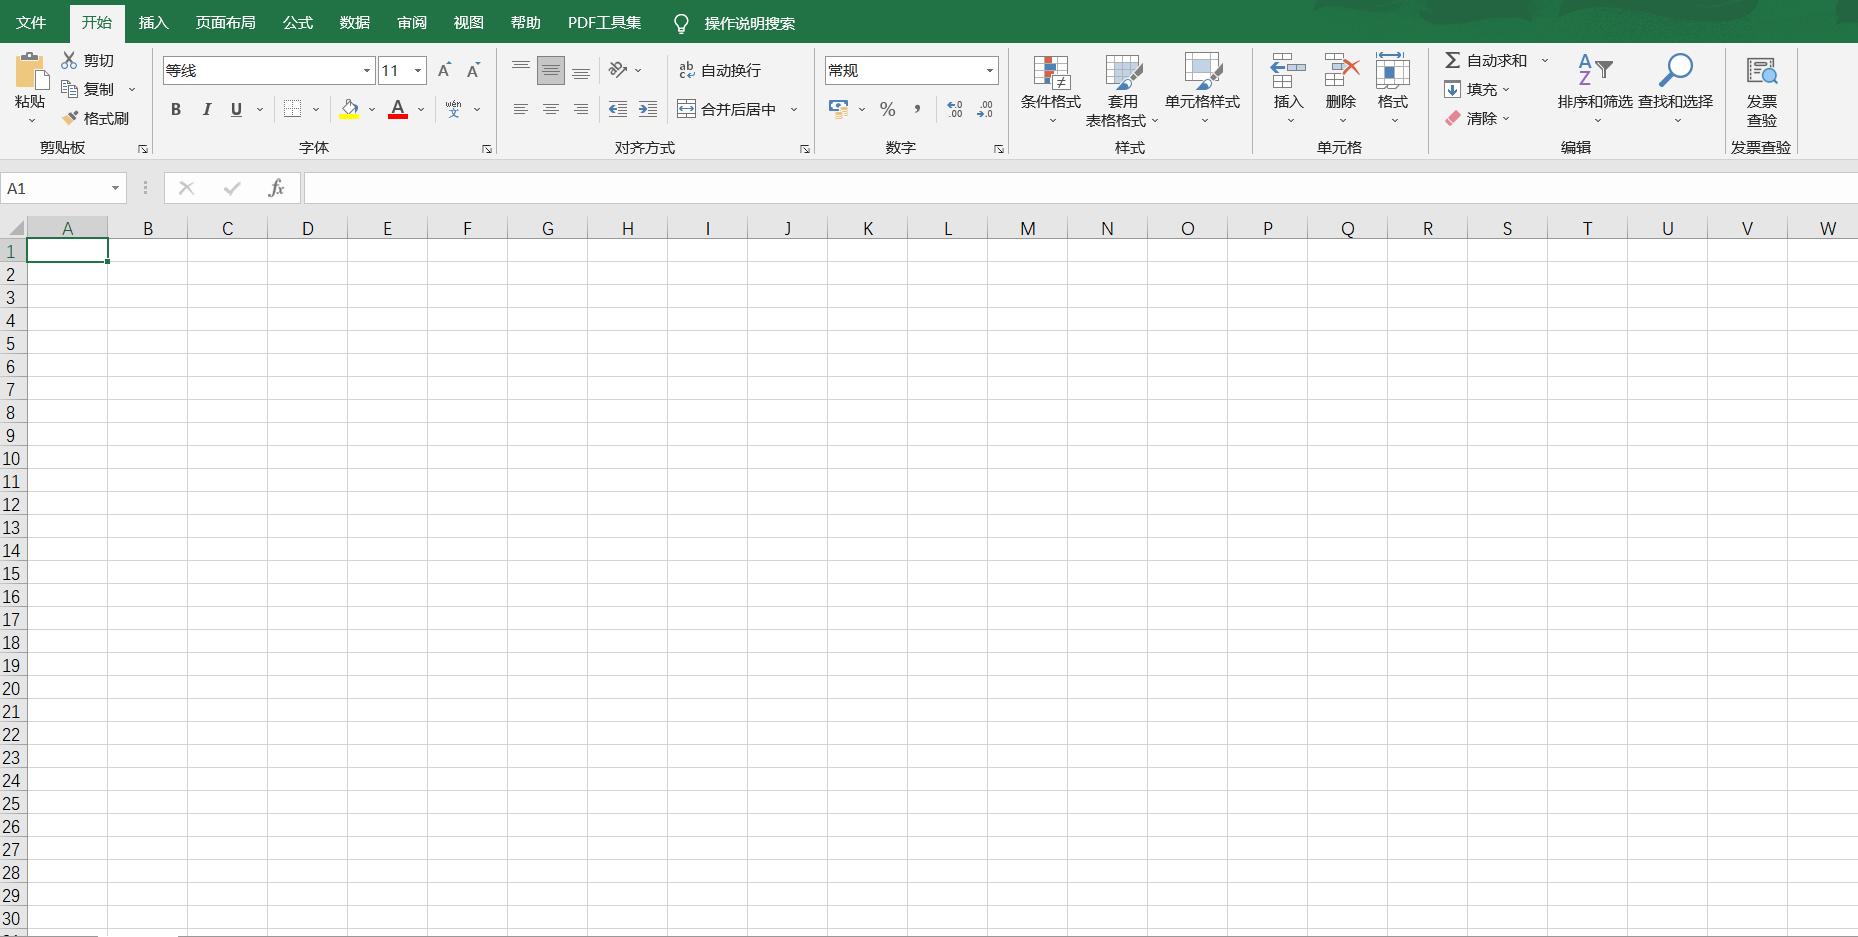Image resolution: width=1858 pixels, height=937 pixels.
Task: Click the Name Box showing A1
Action: [x=55, y=188]
